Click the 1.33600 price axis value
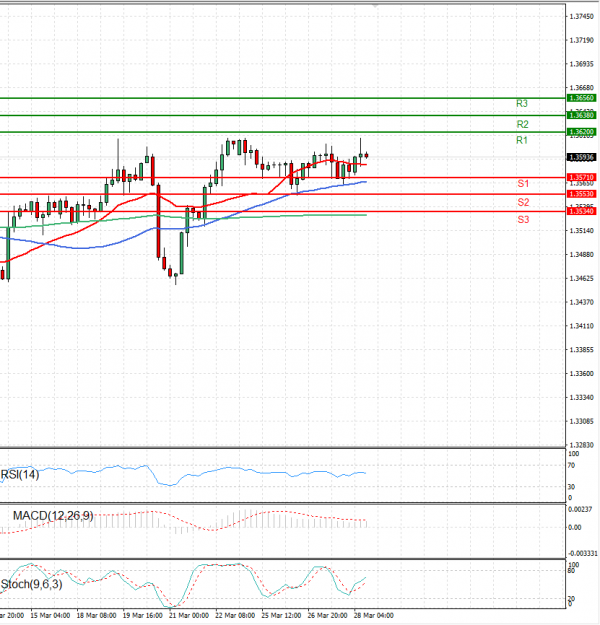This screenshot has width=600, height=625. 582,374
